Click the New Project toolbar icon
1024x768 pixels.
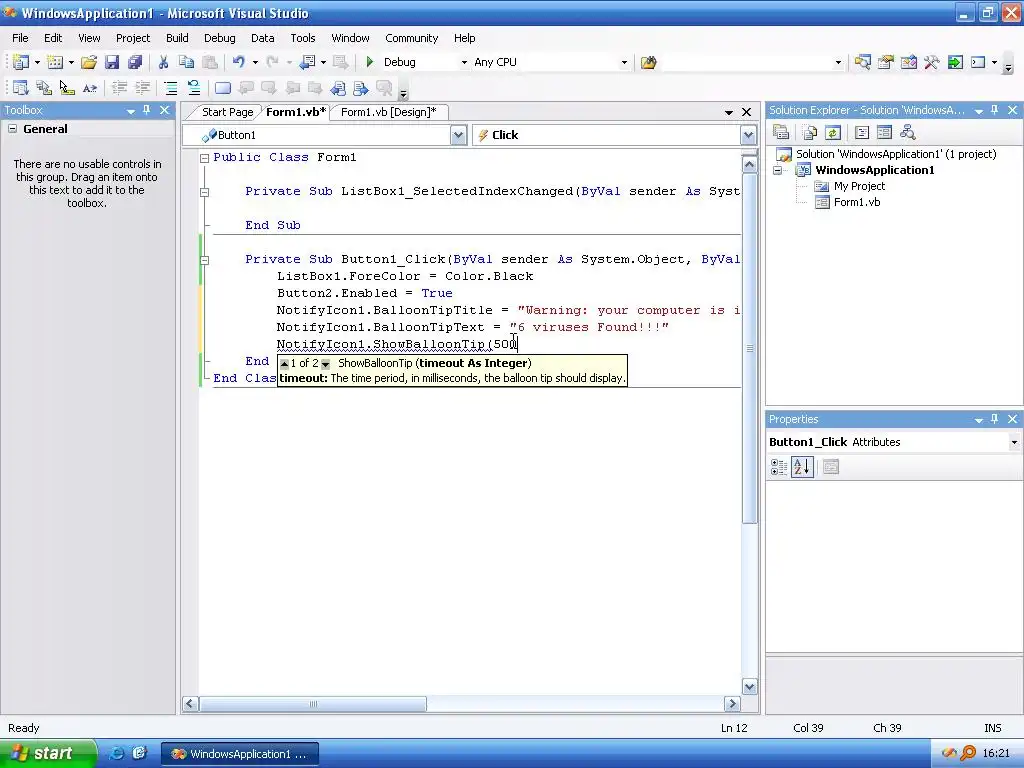(21, 62)
